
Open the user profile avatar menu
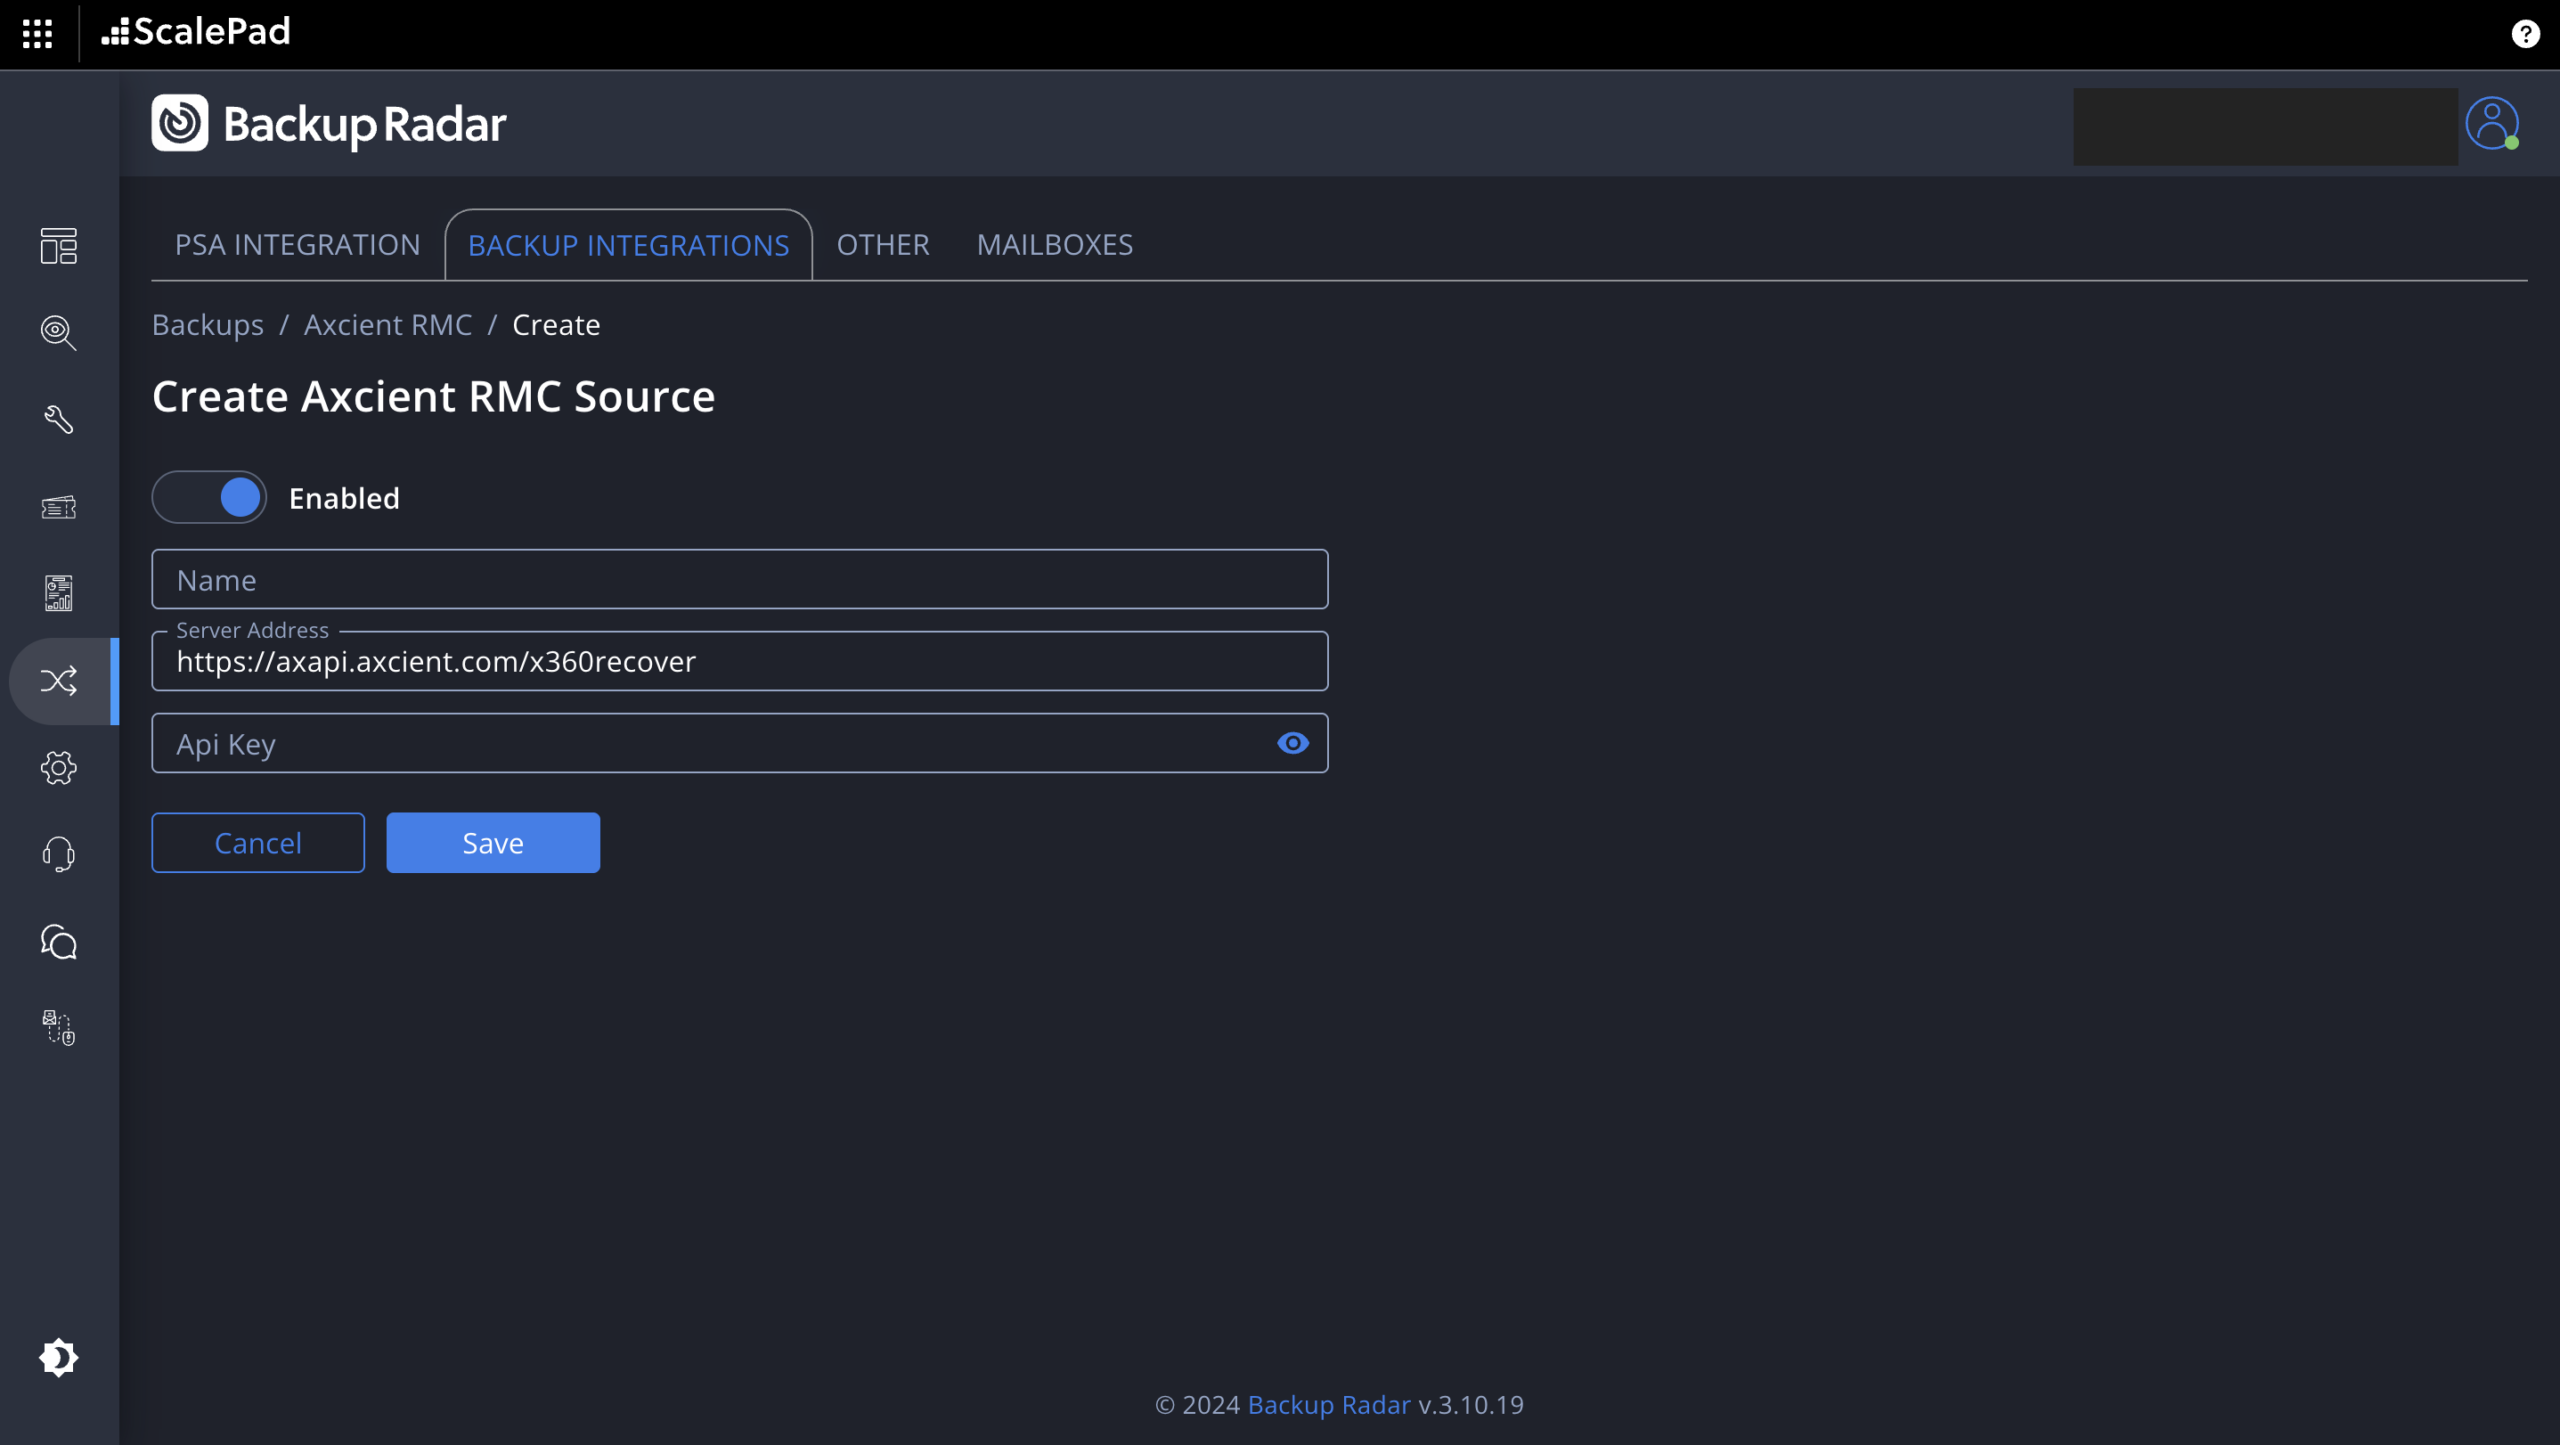[2492, 123]
